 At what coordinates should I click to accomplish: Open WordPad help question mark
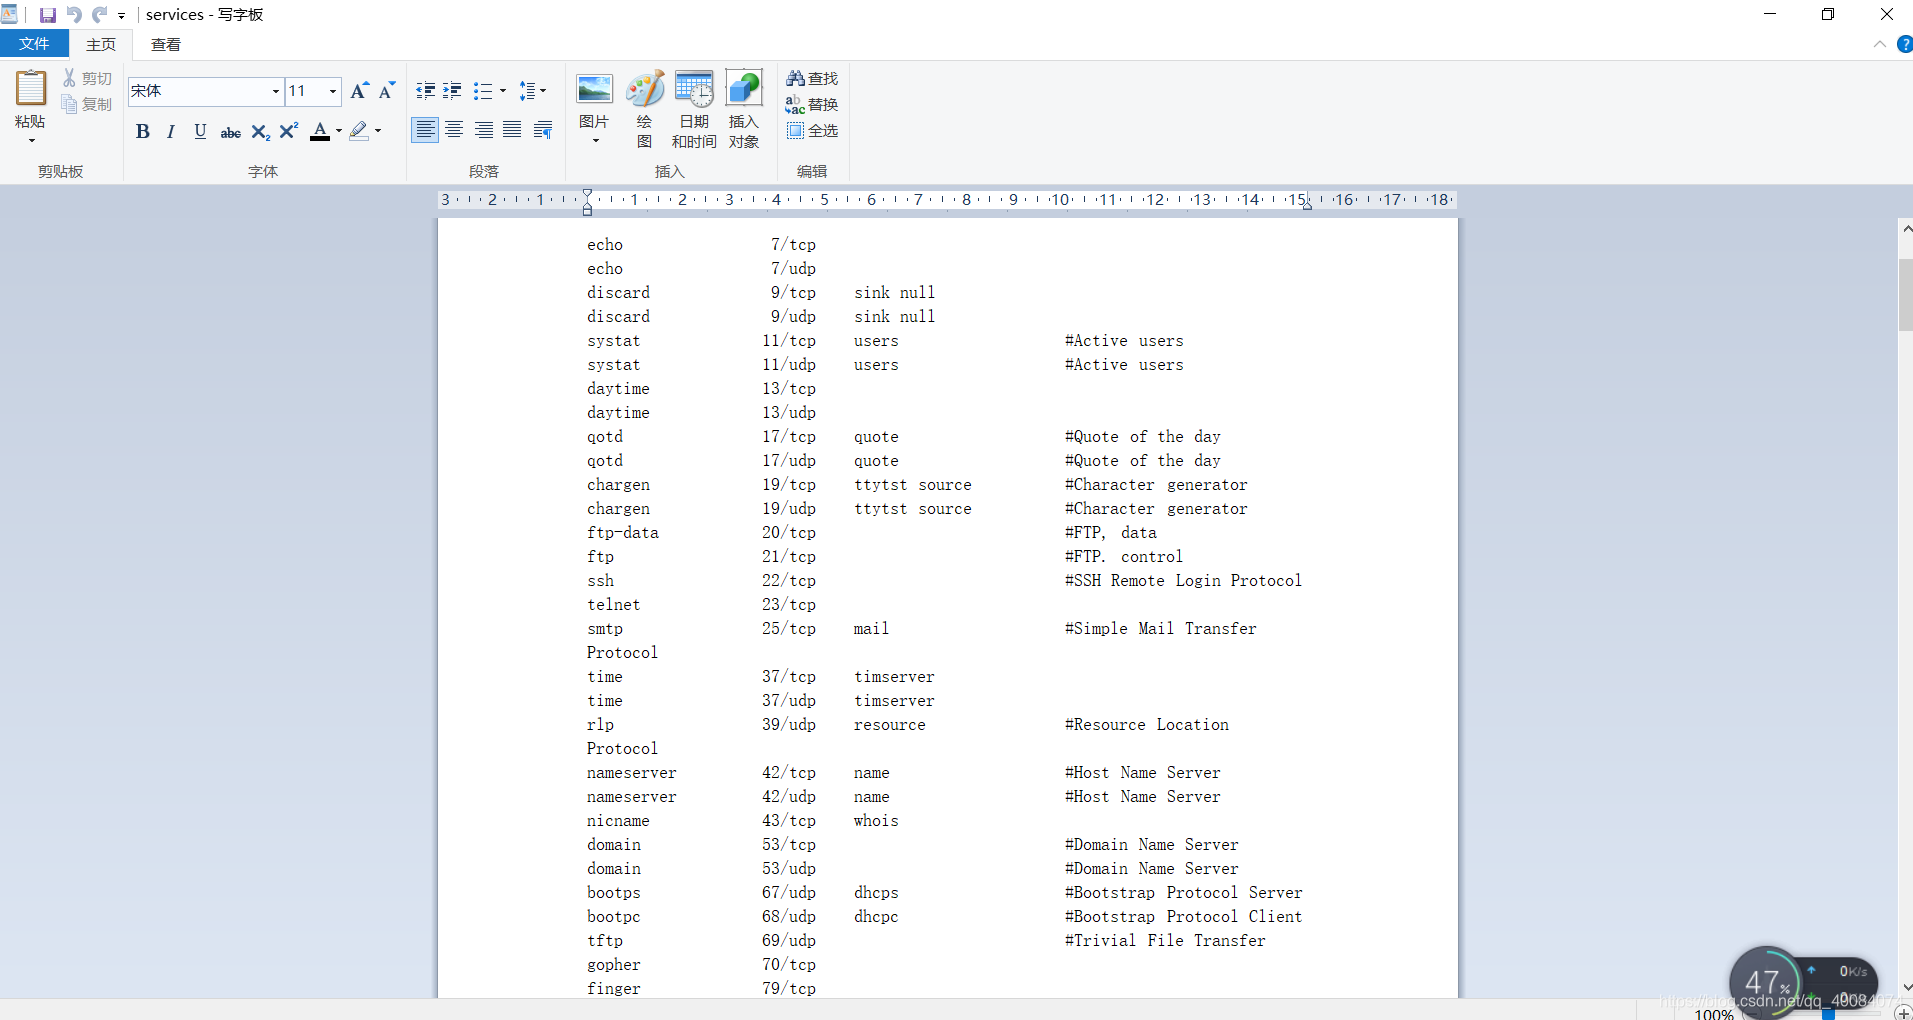pos(1904,44)
